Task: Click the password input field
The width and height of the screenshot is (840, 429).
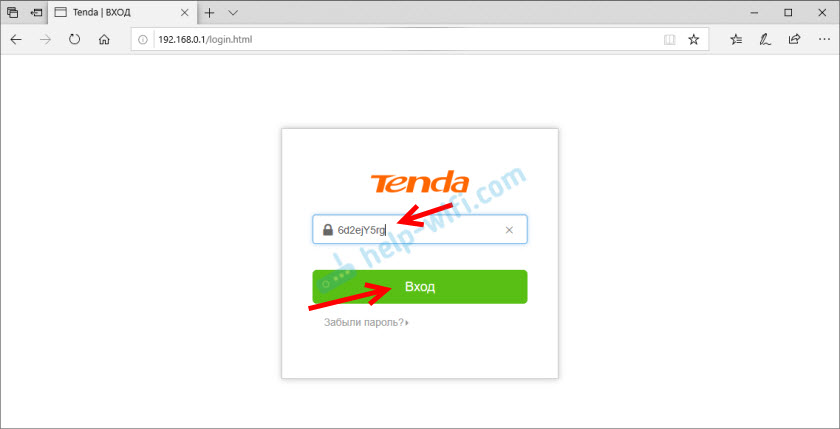Action: [420, 230]
